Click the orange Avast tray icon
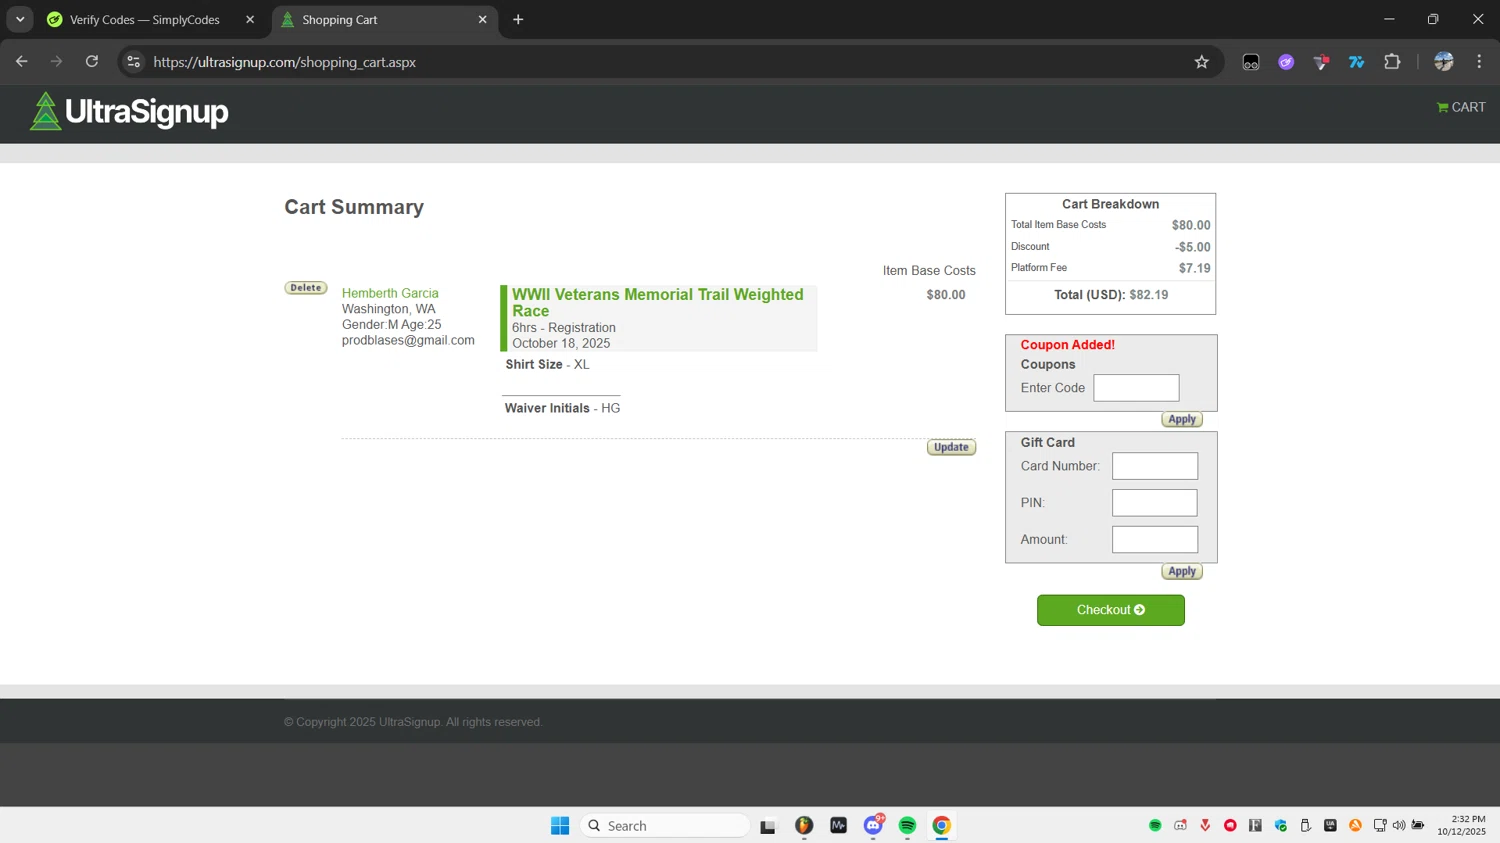 (1356, 826)
